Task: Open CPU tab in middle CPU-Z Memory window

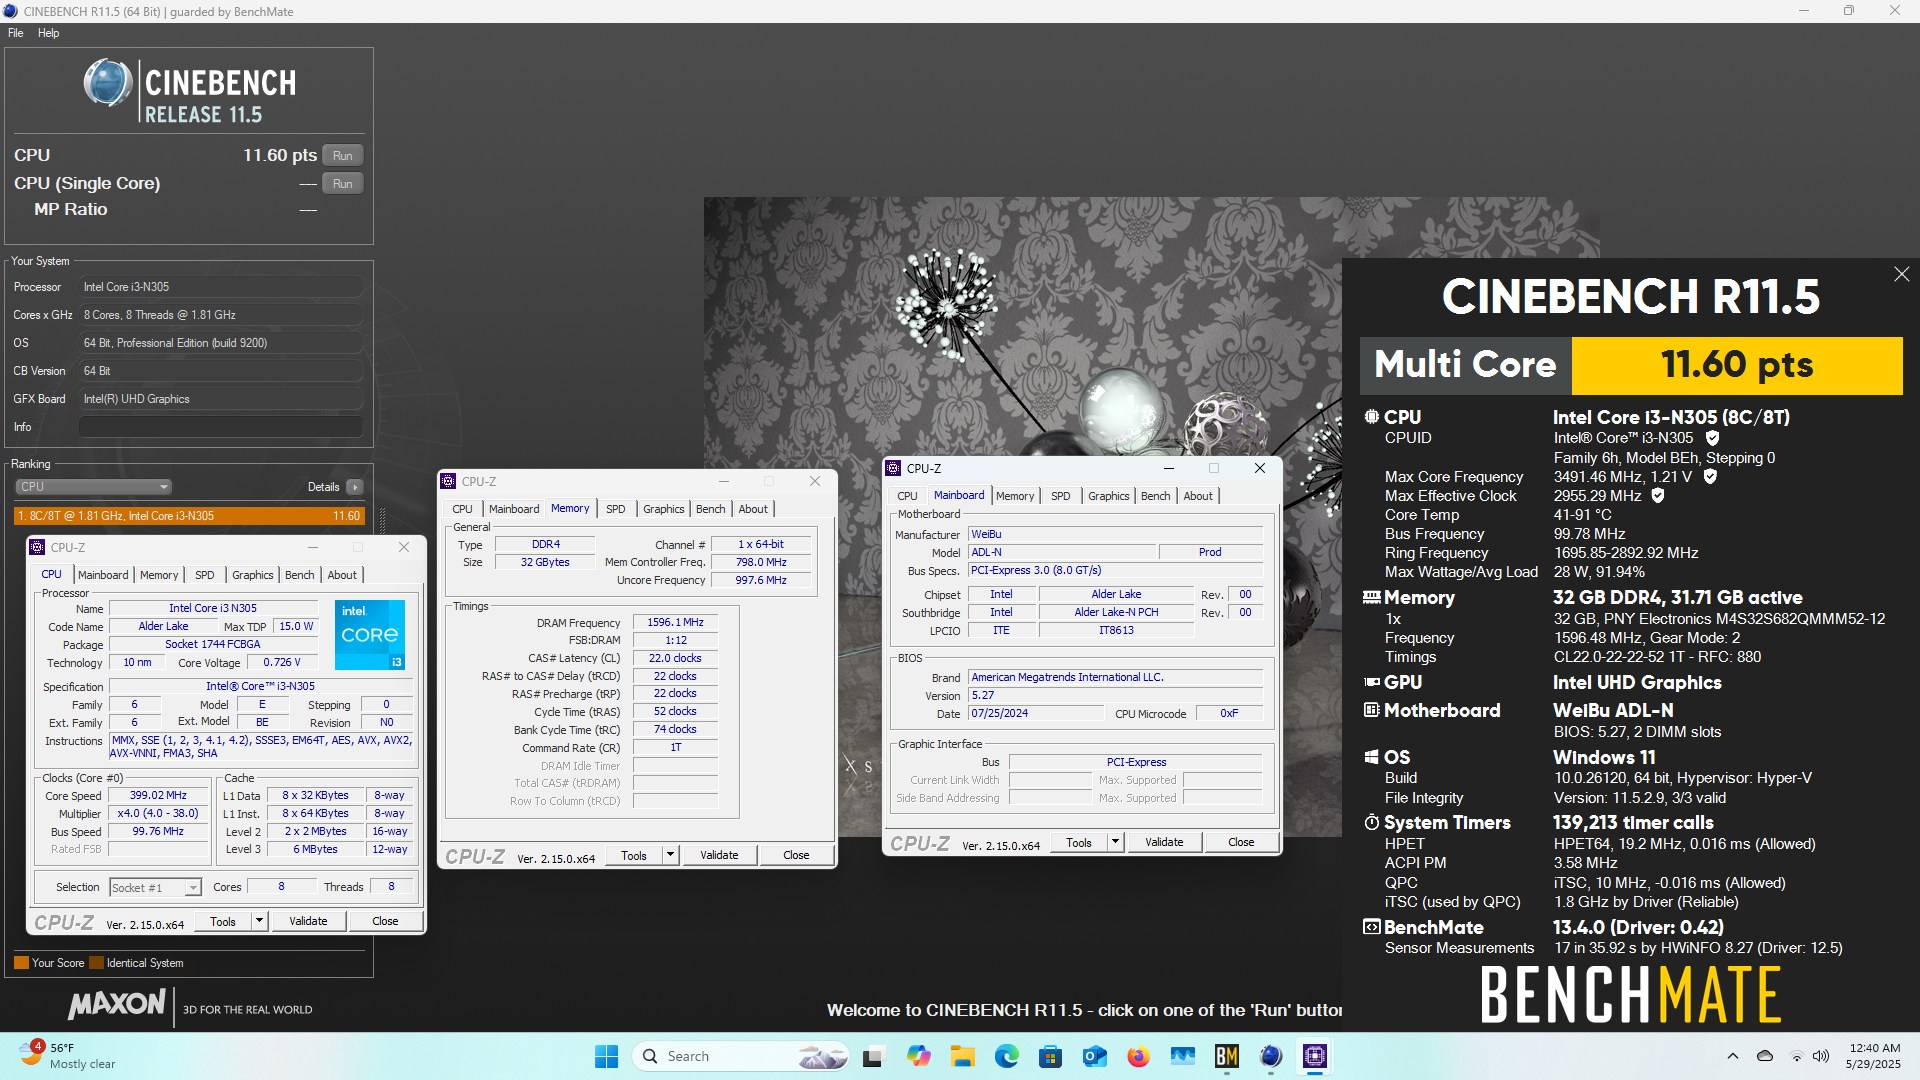Action: tap(462, 509)
